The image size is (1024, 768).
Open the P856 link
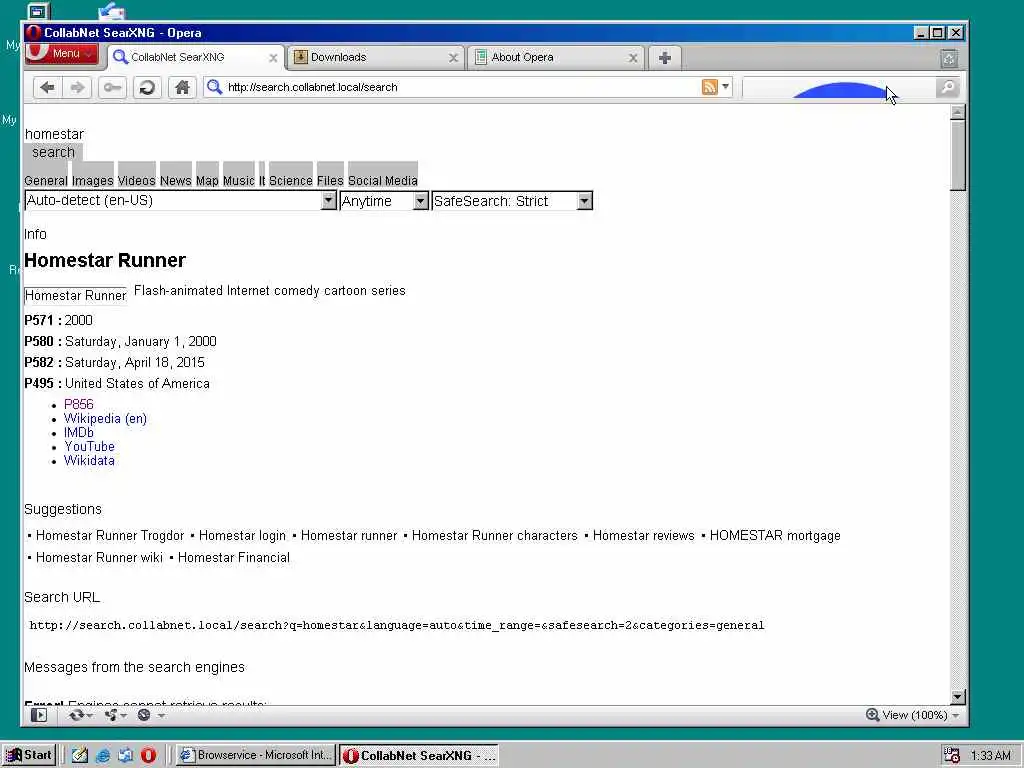pyautogui.click(x=78, y=404)
